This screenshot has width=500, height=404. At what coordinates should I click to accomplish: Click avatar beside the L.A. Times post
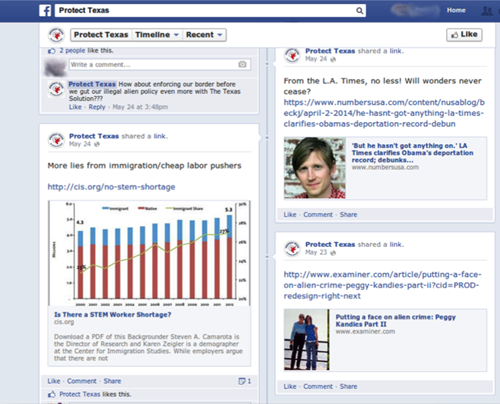(x=292, y=55)
